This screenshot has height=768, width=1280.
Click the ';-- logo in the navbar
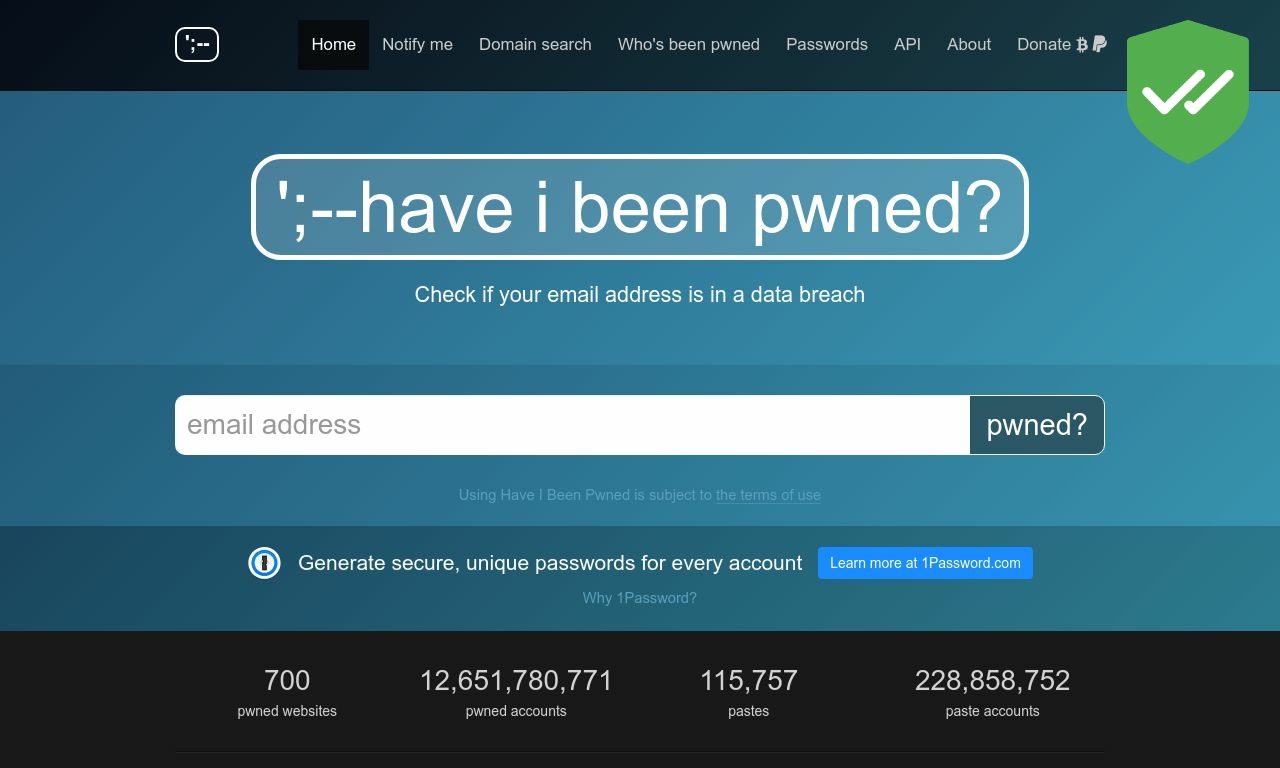pyautogui.click(x=197, y=44)
